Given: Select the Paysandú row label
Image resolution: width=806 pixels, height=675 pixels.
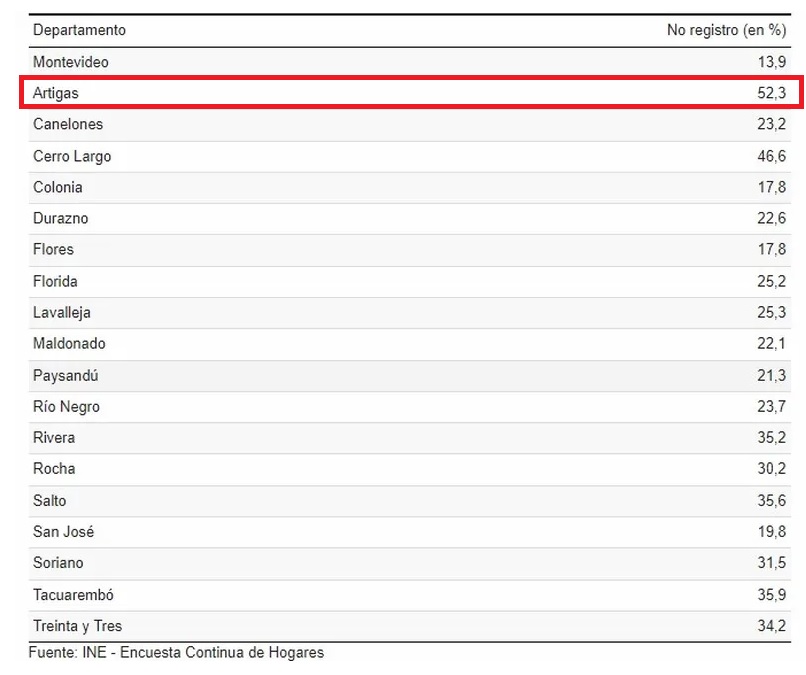Looking at the screenshot, I should coord(65,375).
